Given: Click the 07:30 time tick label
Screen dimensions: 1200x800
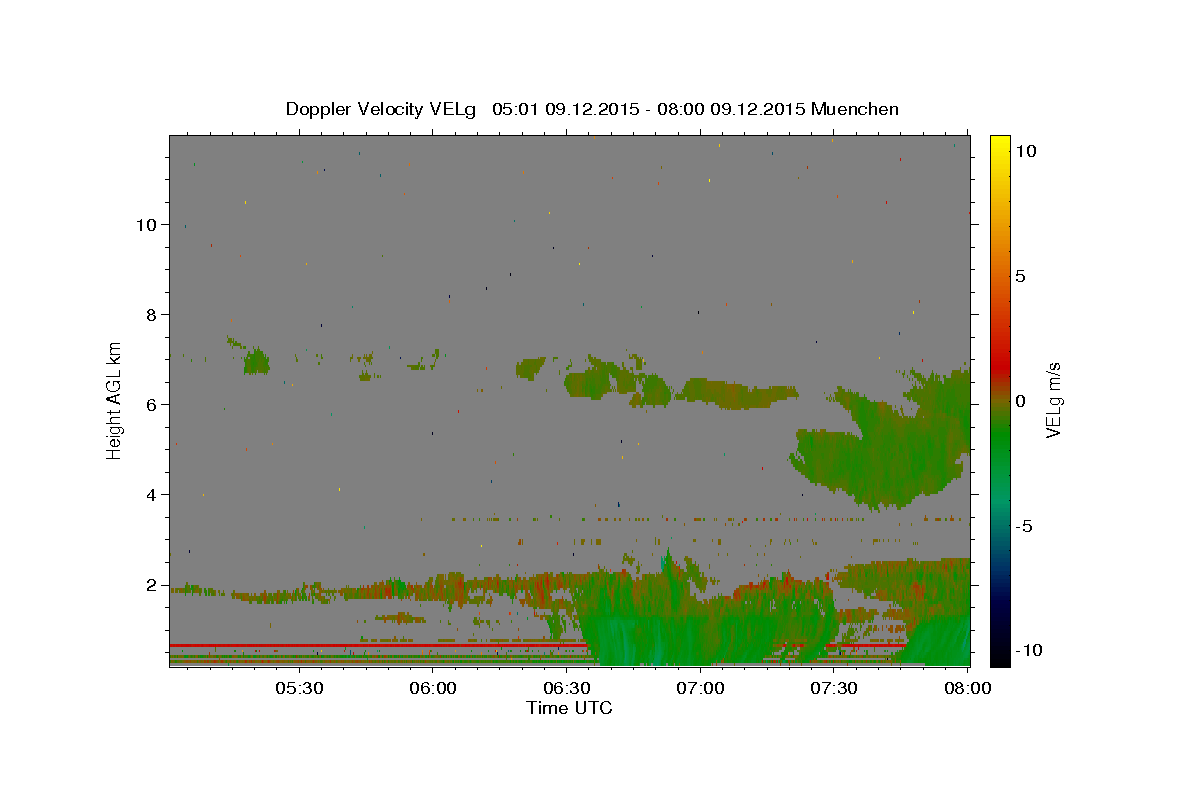Looking at the screenshot, I should pyautogui.click(x=835, y=689).
